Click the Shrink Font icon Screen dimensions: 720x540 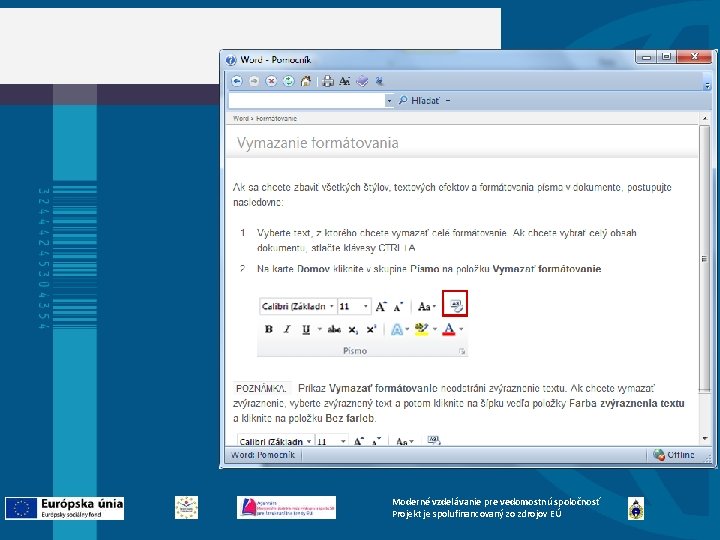click(x=398, y=306)
